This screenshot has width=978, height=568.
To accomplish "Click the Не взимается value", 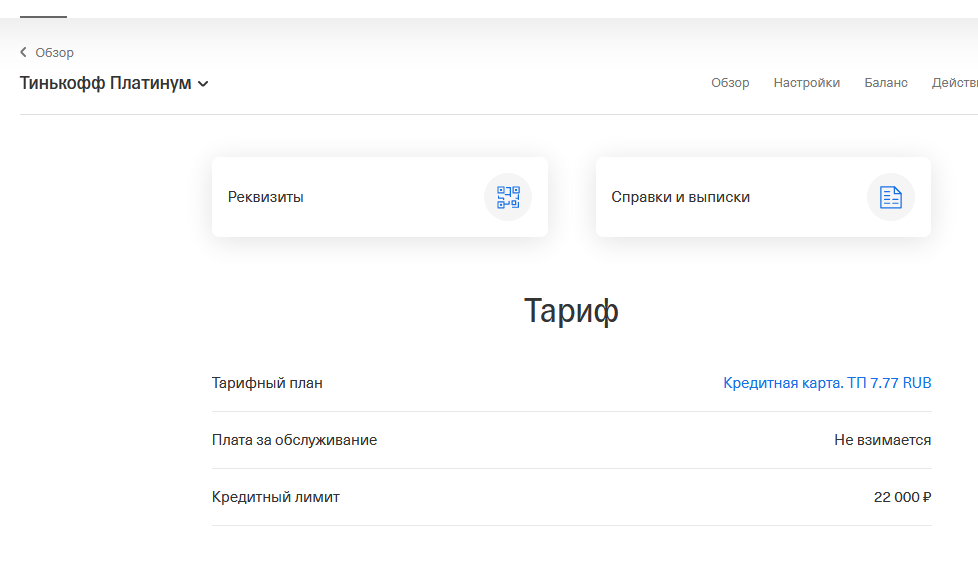I will (x=883, y=440).
